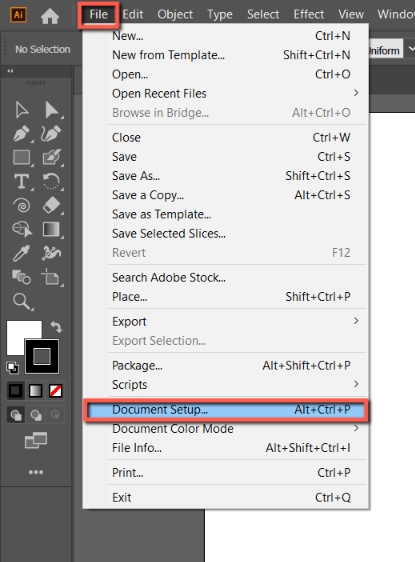Select the Type tool

click(22, 181)
